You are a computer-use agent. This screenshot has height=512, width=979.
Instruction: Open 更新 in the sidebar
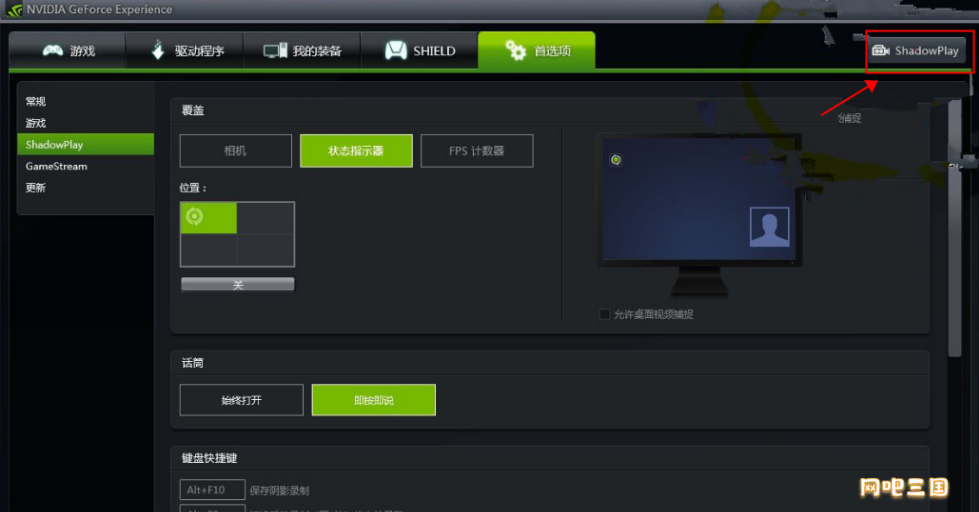pyautogui.click(x=36, y=187)
